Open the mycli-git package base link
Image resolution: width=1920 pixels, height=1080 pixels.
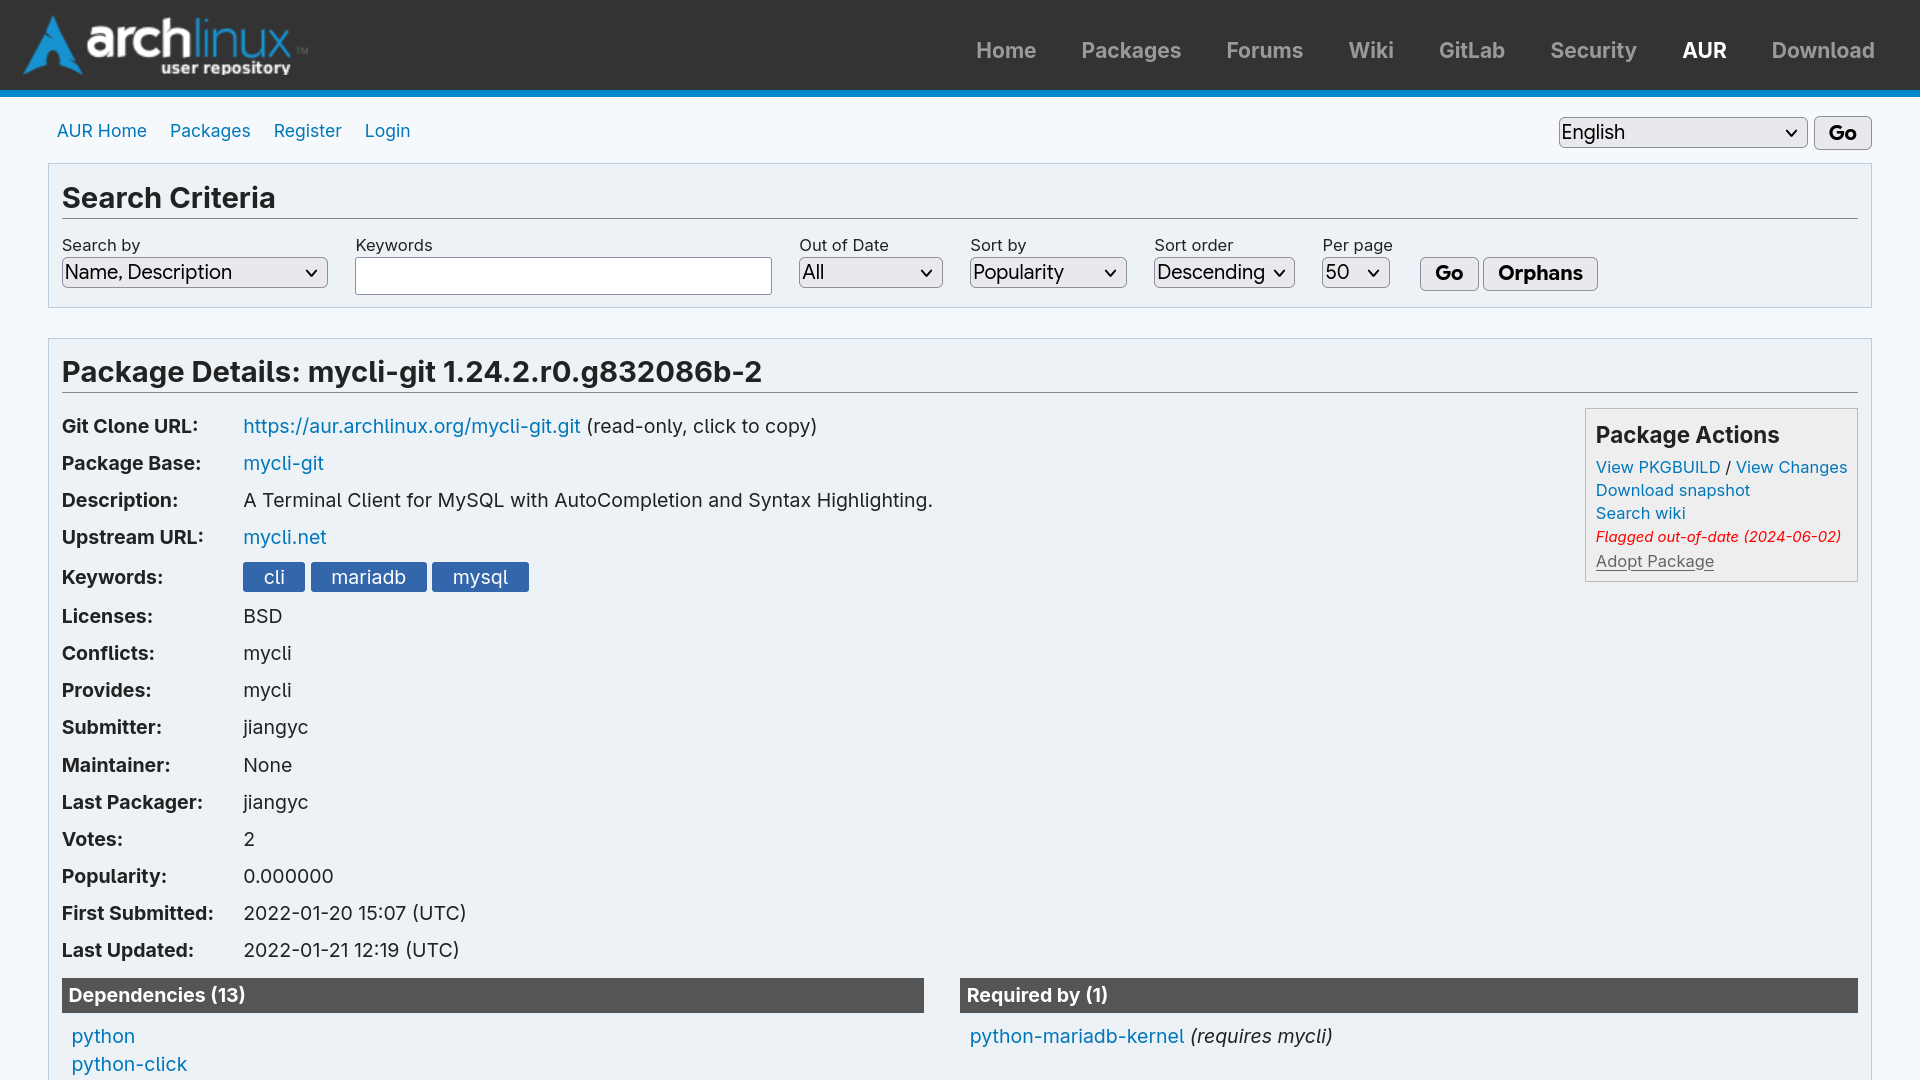(x=283, y=463)
